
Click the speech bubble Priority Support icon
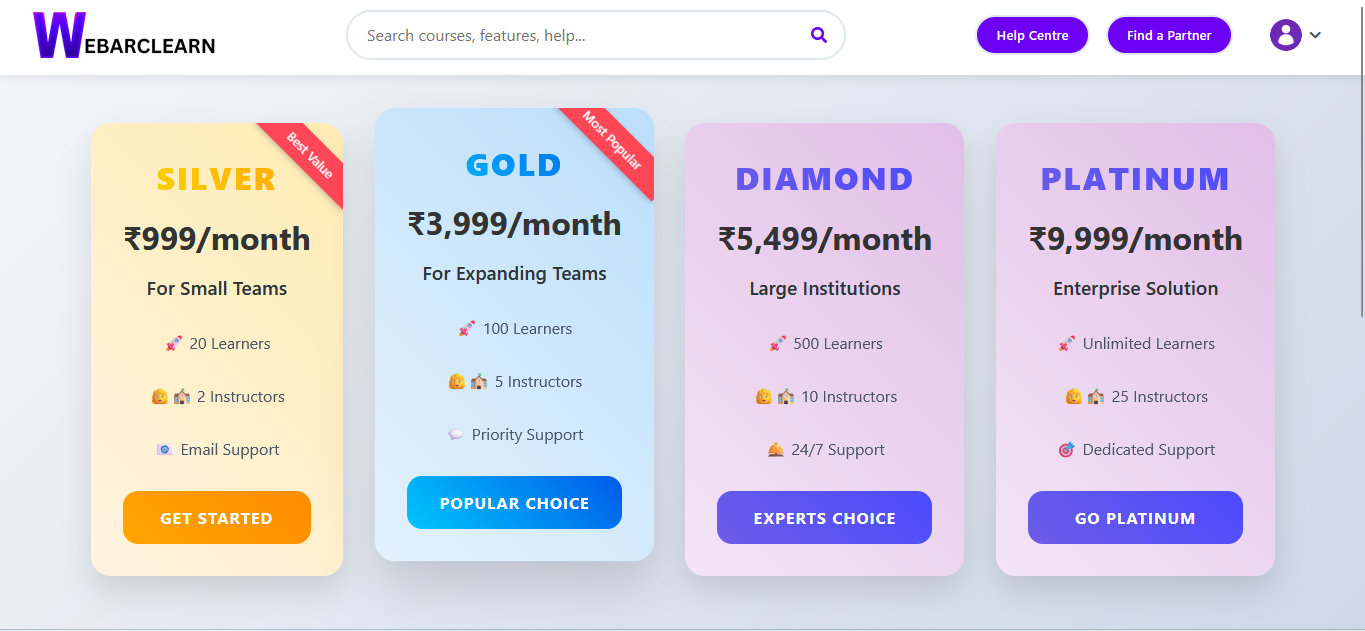coord(456,435)
